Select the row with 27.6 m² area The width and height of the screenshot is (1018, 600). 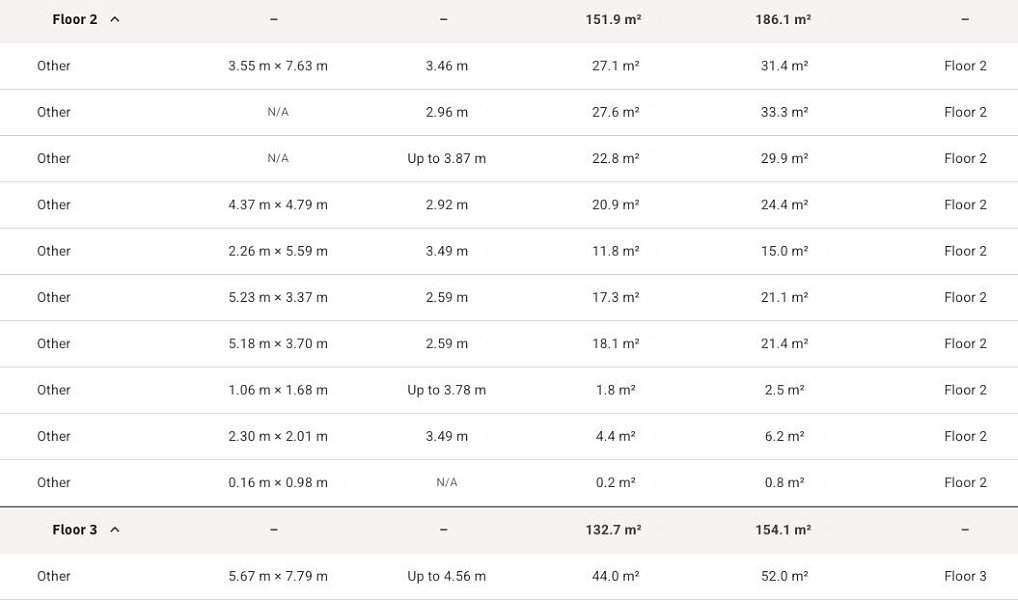pyautogui.click(x=509, y=112)
